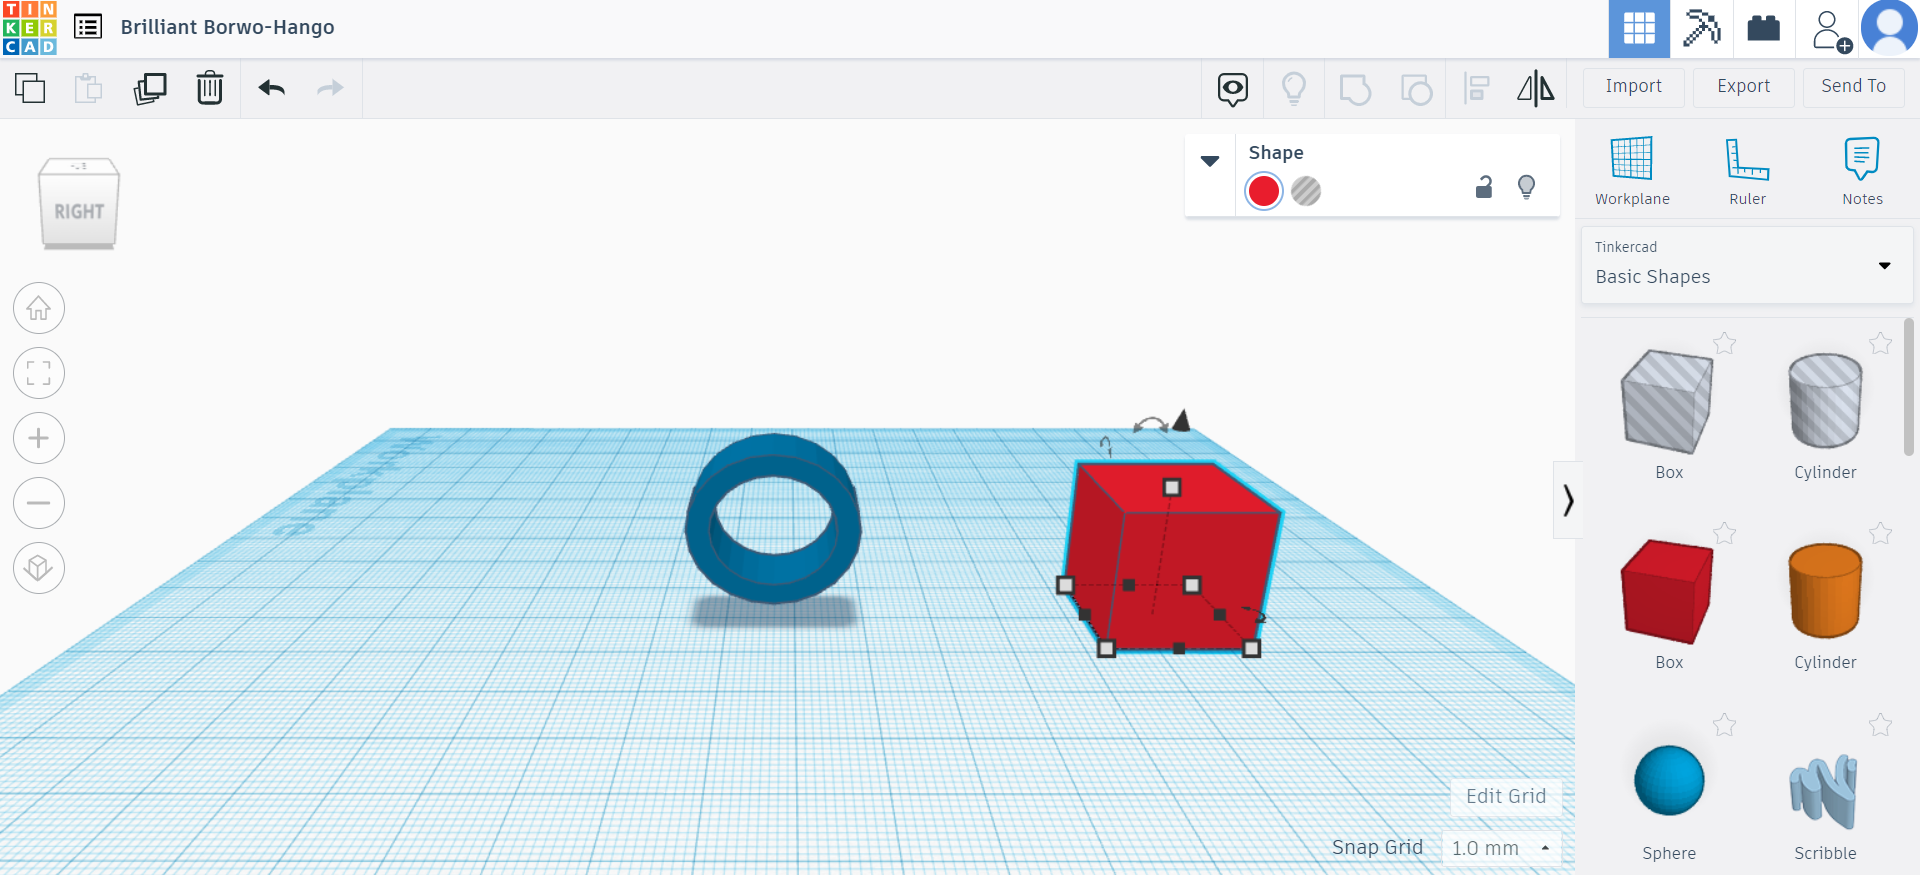Open the design list icon
1920x875 pixels.
88,27
